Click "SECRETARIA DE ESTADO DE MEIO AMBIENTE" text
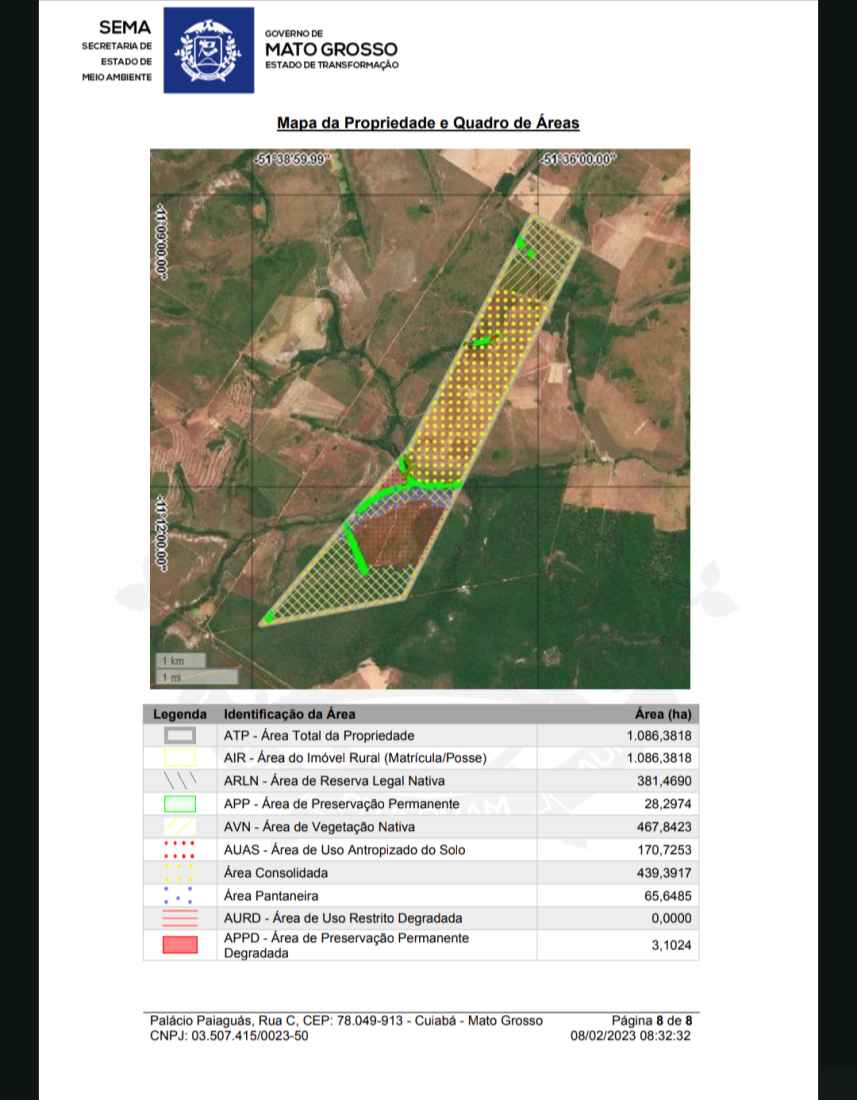This screenshot has height=1100, width=857. click(117, 62)
